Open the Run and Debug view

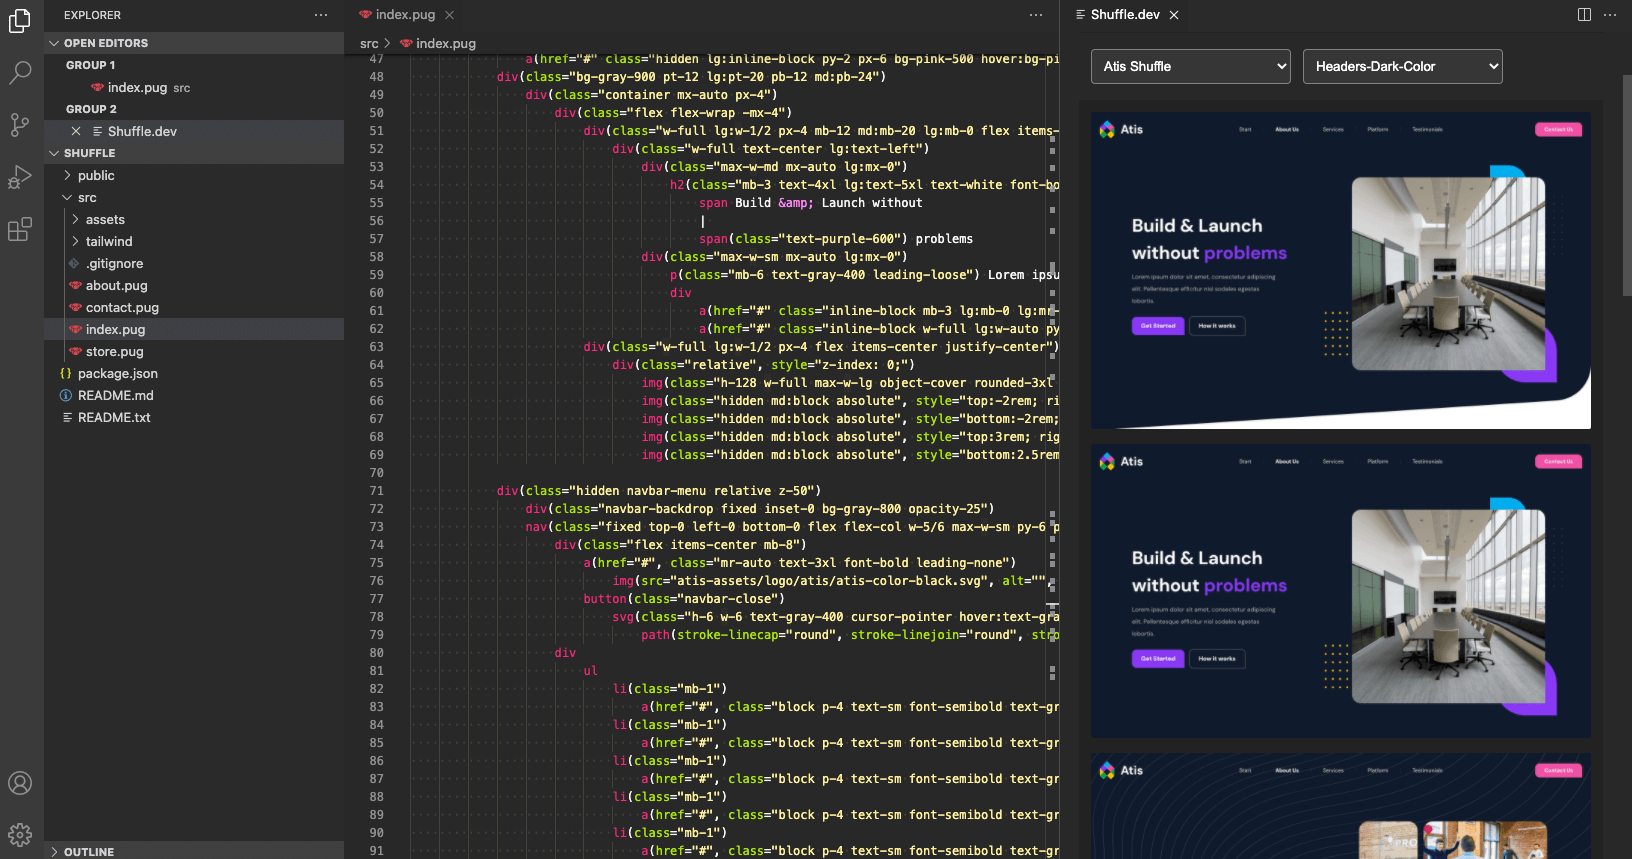(20, 177)
